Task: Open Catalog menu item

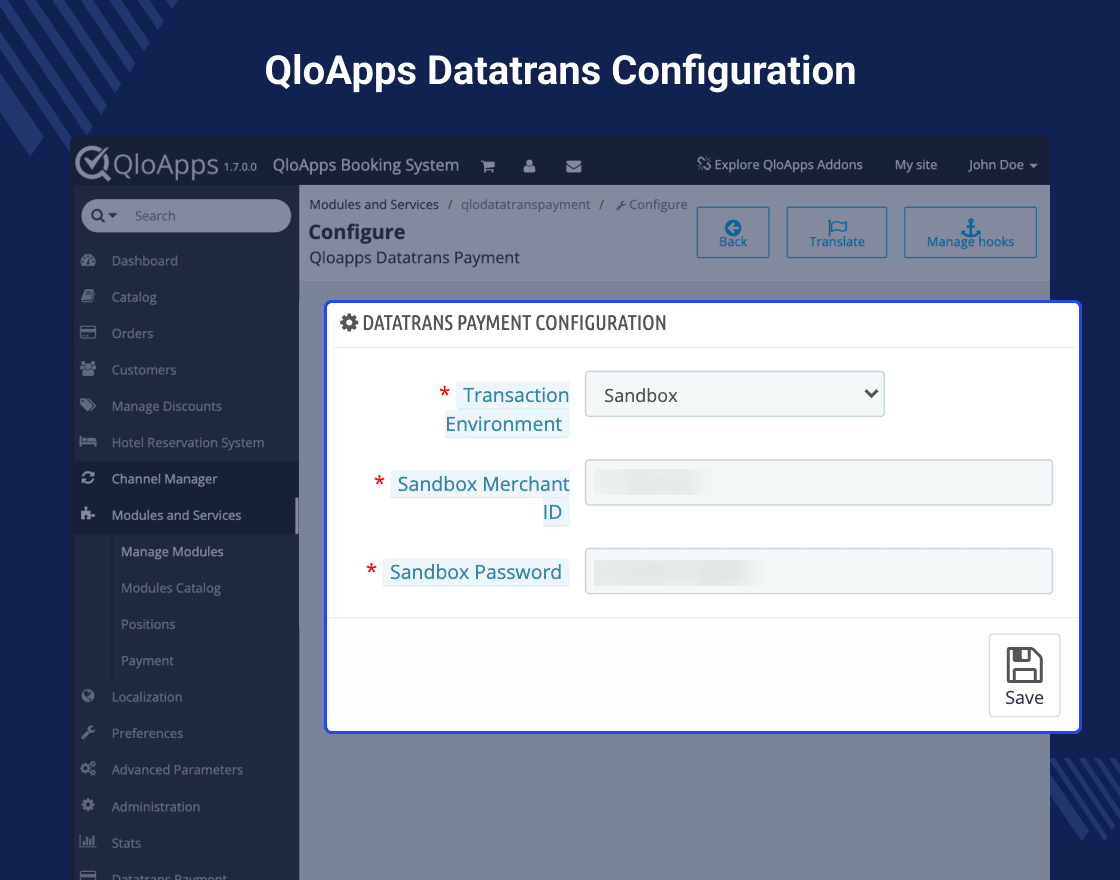Action: click(134, 297)
